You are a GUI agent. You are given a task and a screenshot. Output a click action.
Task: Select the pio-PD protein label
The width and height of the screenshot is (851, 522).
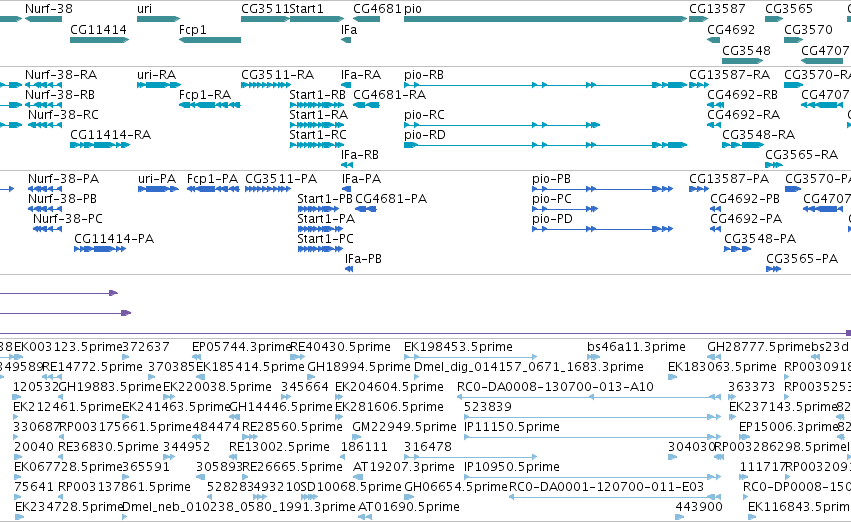[x=552, y=219]
